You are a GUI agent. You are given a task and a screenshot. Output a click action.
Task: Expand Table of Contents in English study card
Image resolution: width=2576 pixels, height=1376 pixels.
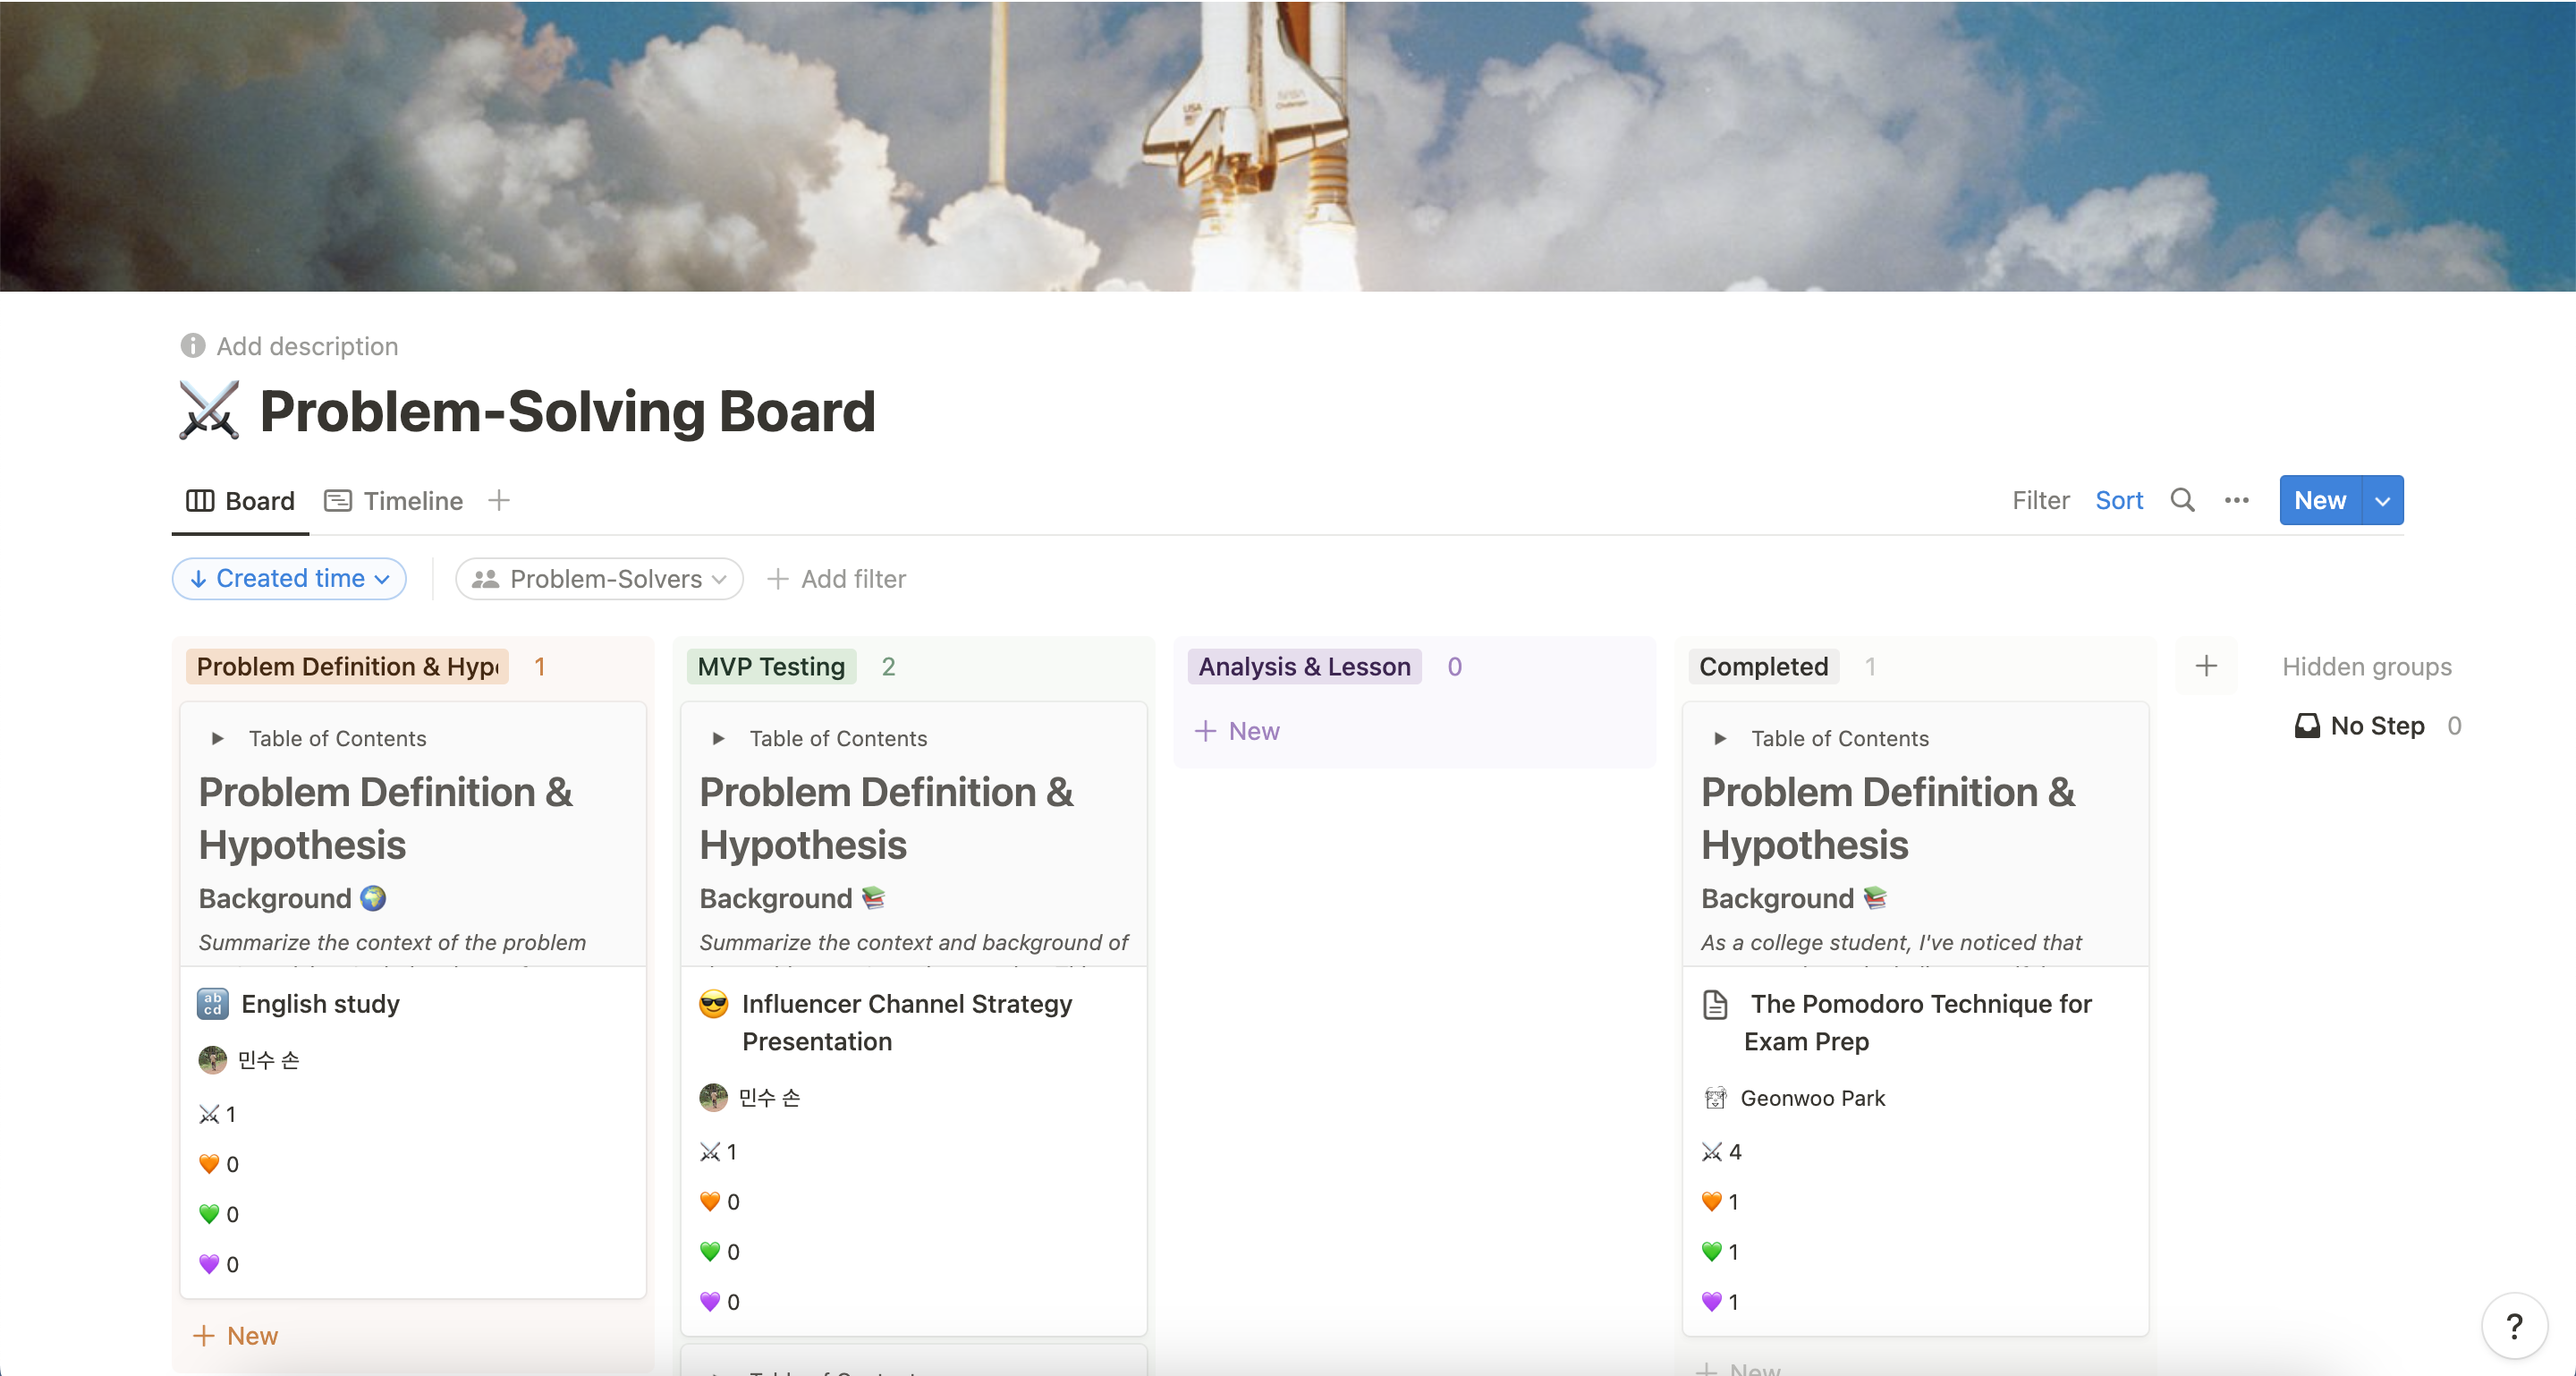click(217, 739)
